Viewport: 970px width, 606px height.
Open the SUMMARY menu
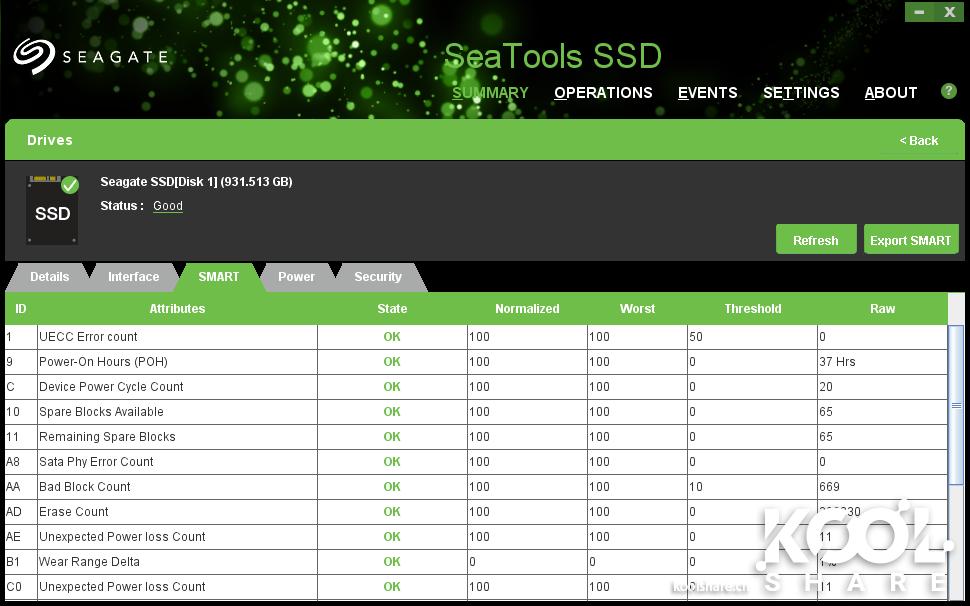pos(490,93)
